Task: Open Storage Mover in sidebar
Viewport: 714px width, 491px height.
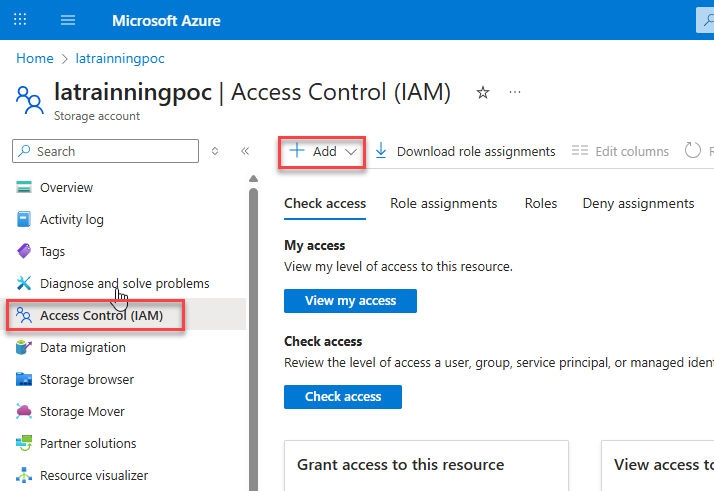Action: tap(82, 411)
